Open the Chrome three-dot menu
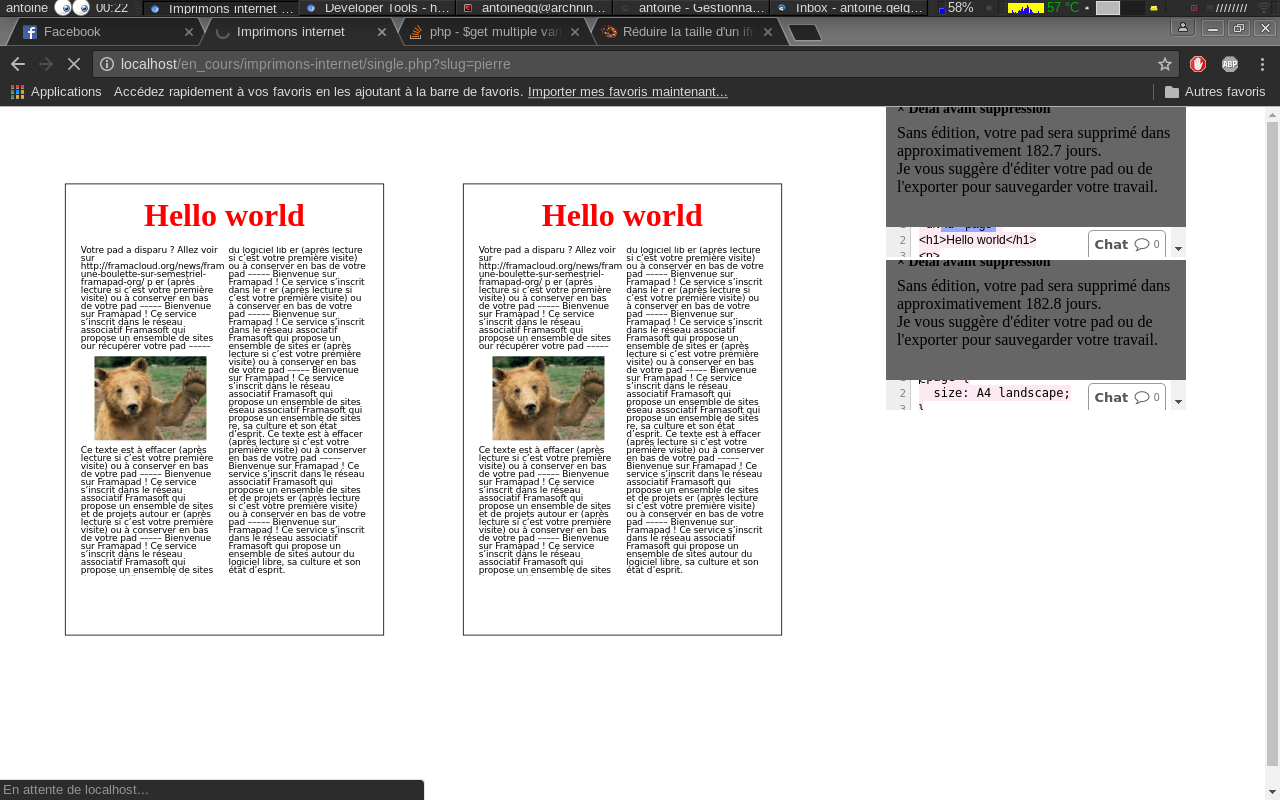 1262,64
